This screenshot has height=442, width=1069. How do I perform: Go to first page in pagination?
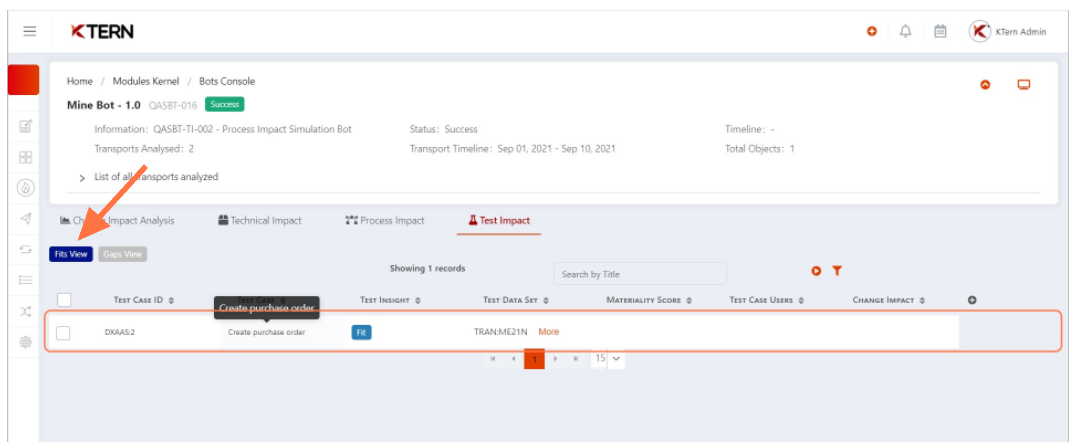click(493, 359)
